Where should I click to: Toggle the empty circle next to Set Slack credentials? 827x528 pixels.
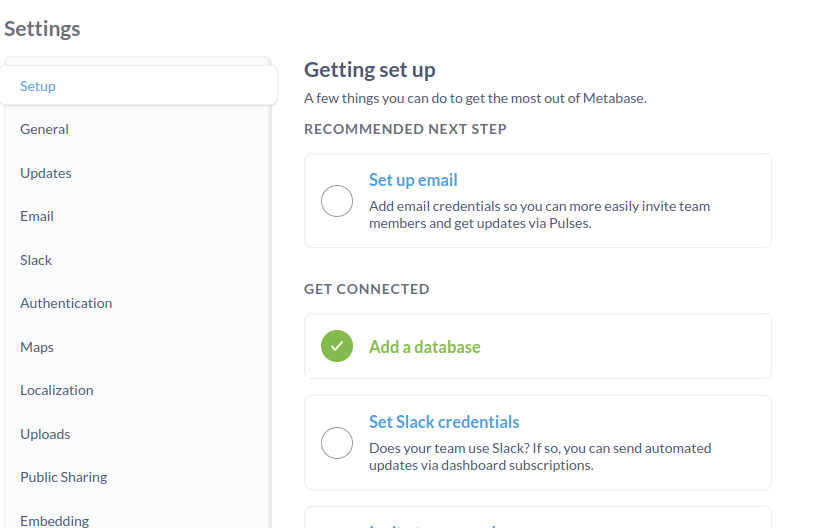tap(336, 443)
